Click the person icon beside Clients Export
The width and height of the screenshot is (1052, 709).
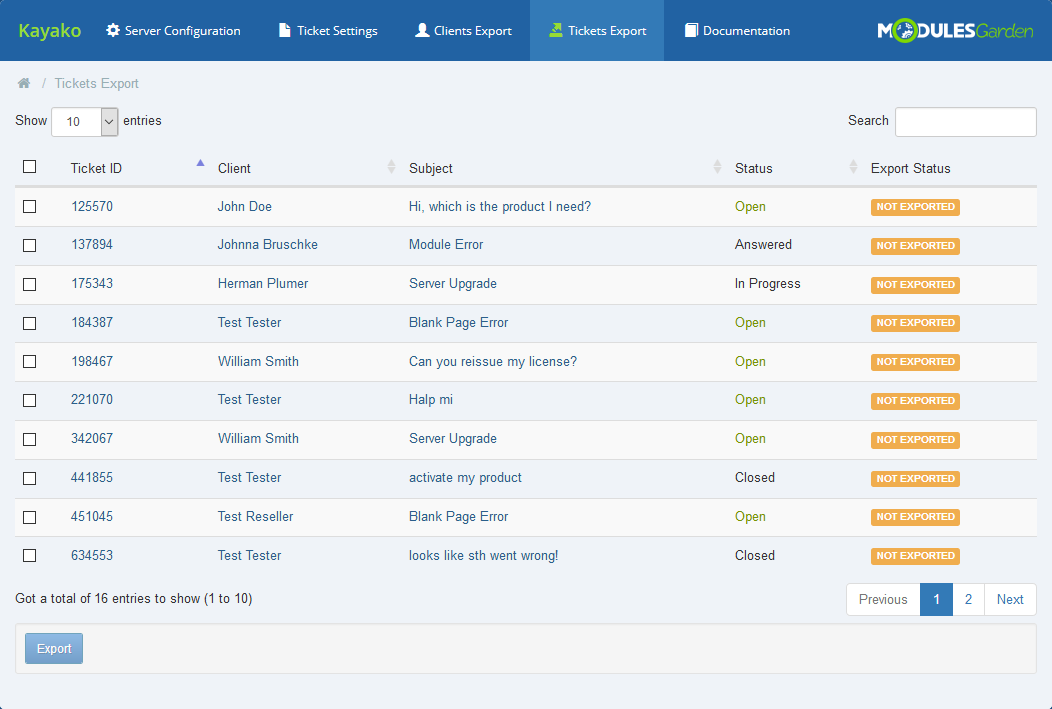422,30
